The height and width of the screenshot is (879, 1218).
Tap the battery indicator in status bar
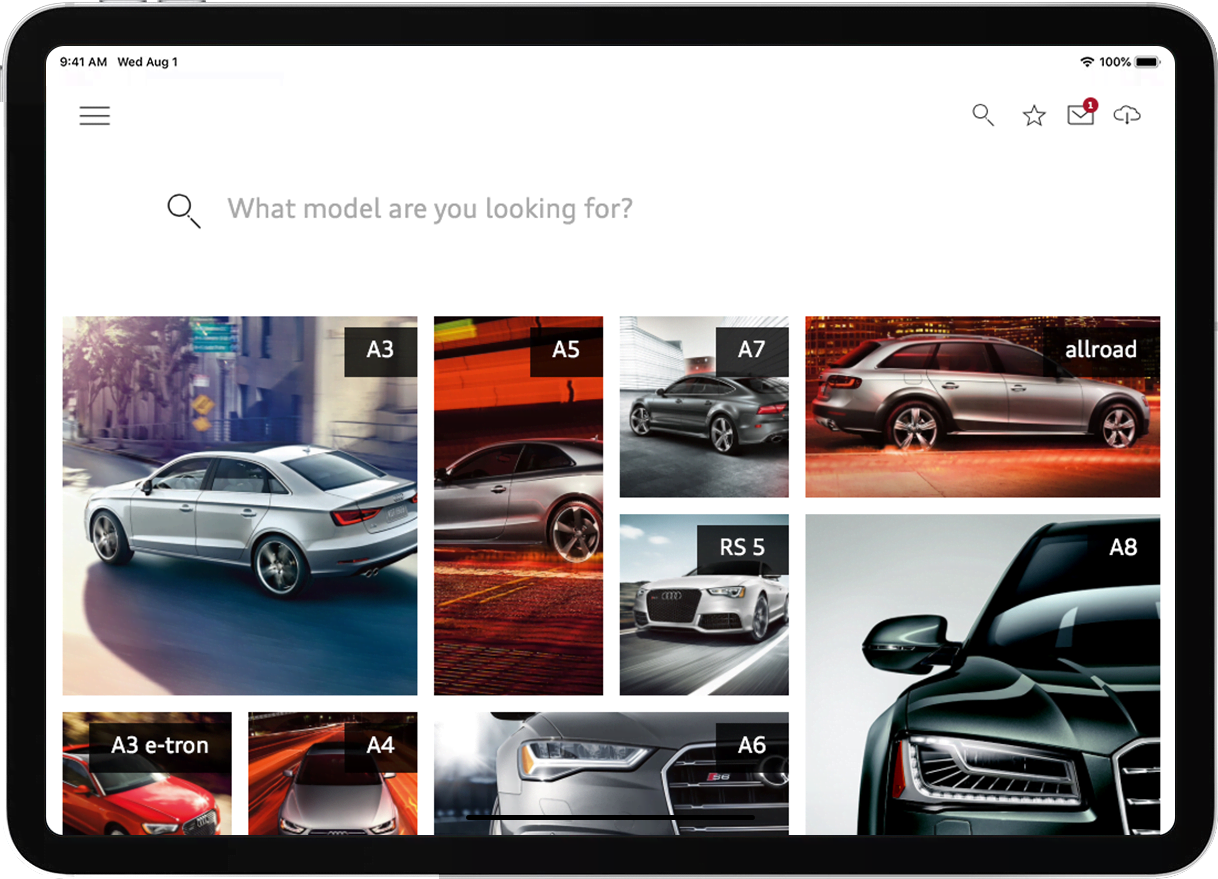coord(1147,62)
